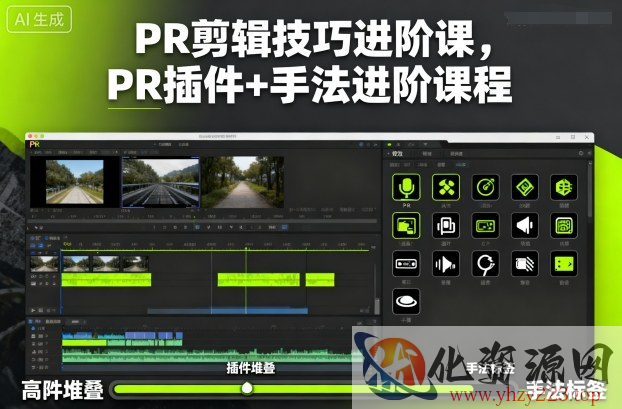The height and width of the screenshot is (409, 622).
Task: Click the play arrow at the timeline bottom left
Action: coord(33,310)
